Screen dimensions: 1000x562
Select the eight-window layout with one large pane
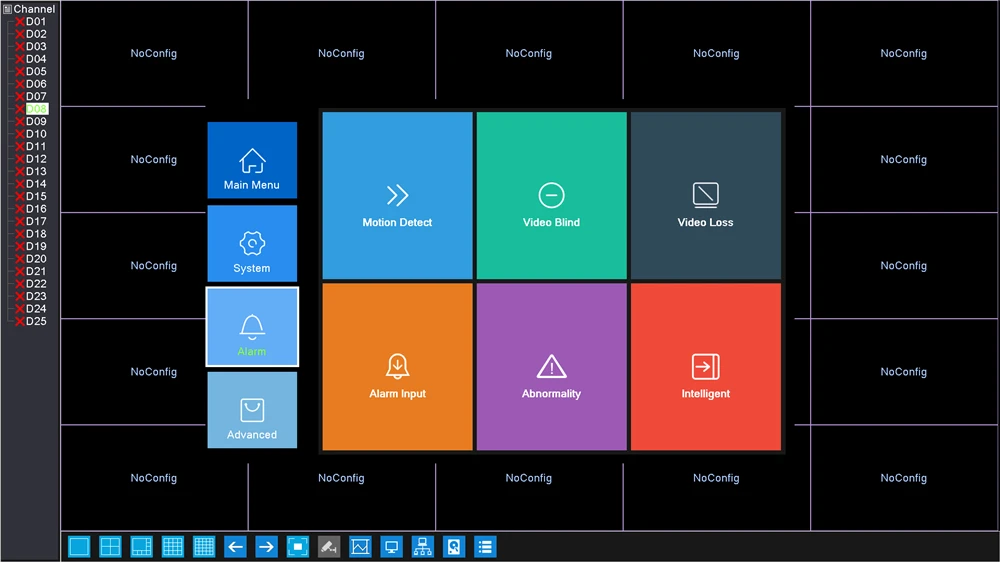point(142,547)
